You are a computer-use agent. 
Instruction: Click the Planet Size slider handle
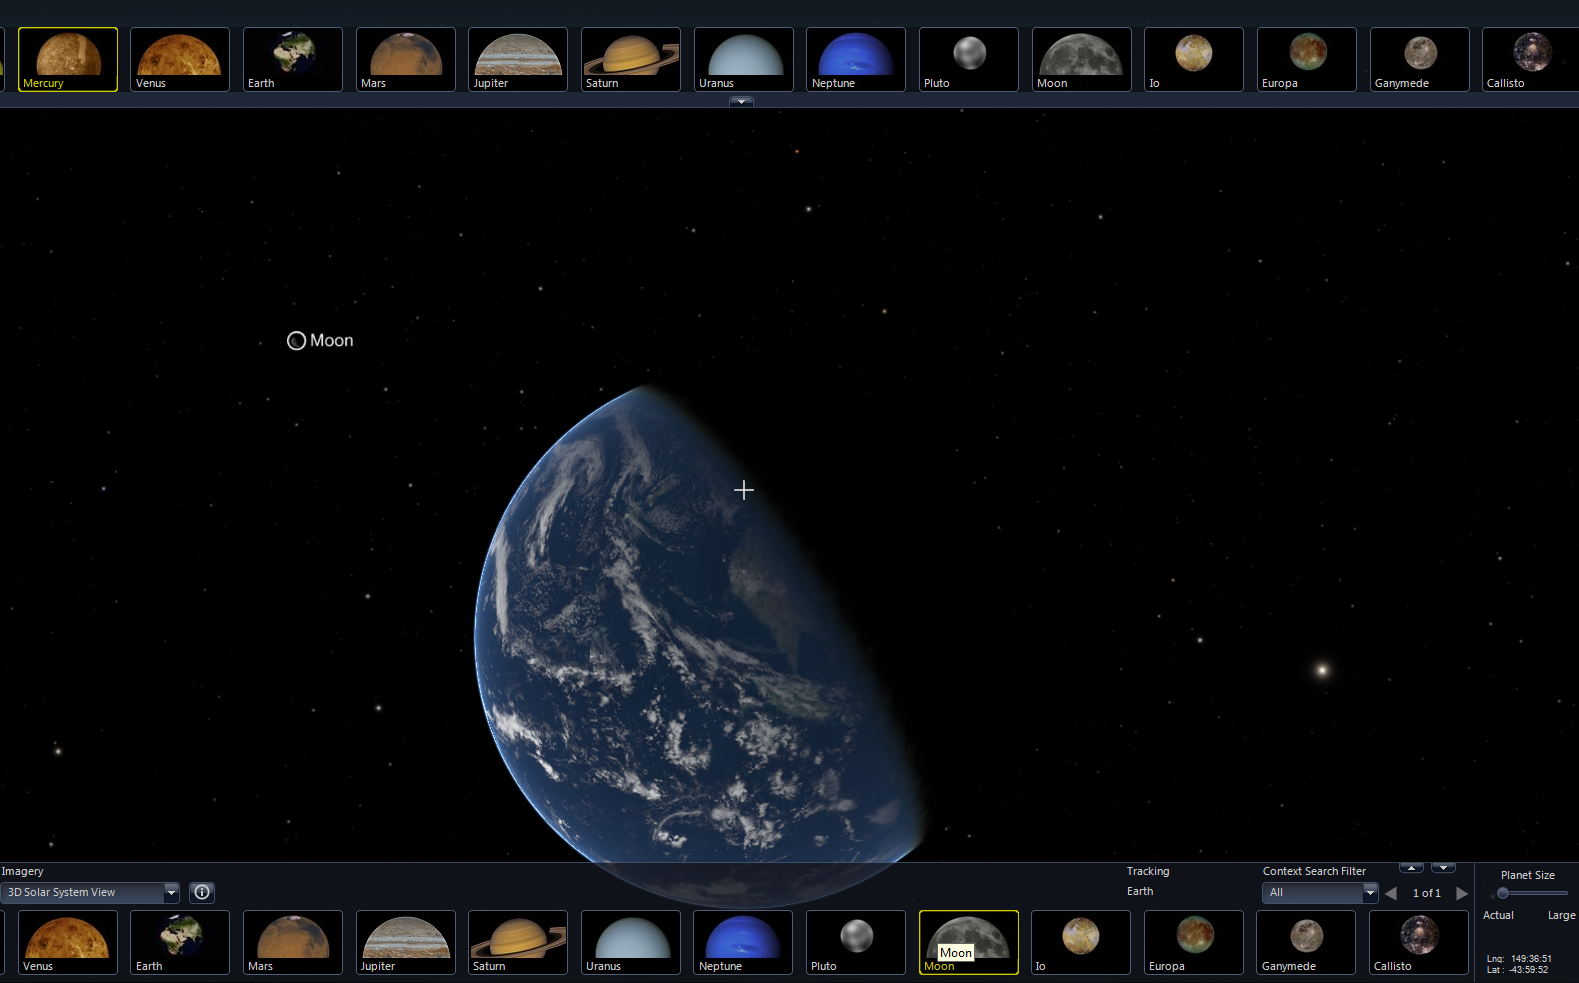pos(1503,893)
